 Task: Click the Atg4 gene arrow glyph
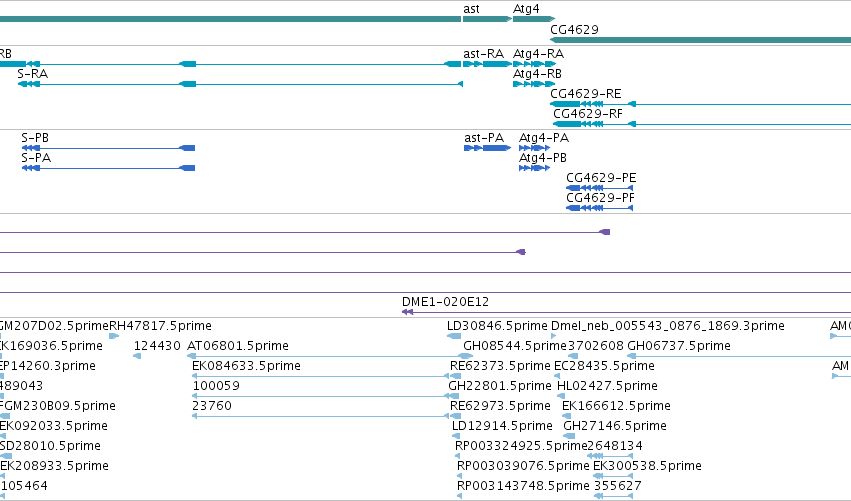coord(534,19)
